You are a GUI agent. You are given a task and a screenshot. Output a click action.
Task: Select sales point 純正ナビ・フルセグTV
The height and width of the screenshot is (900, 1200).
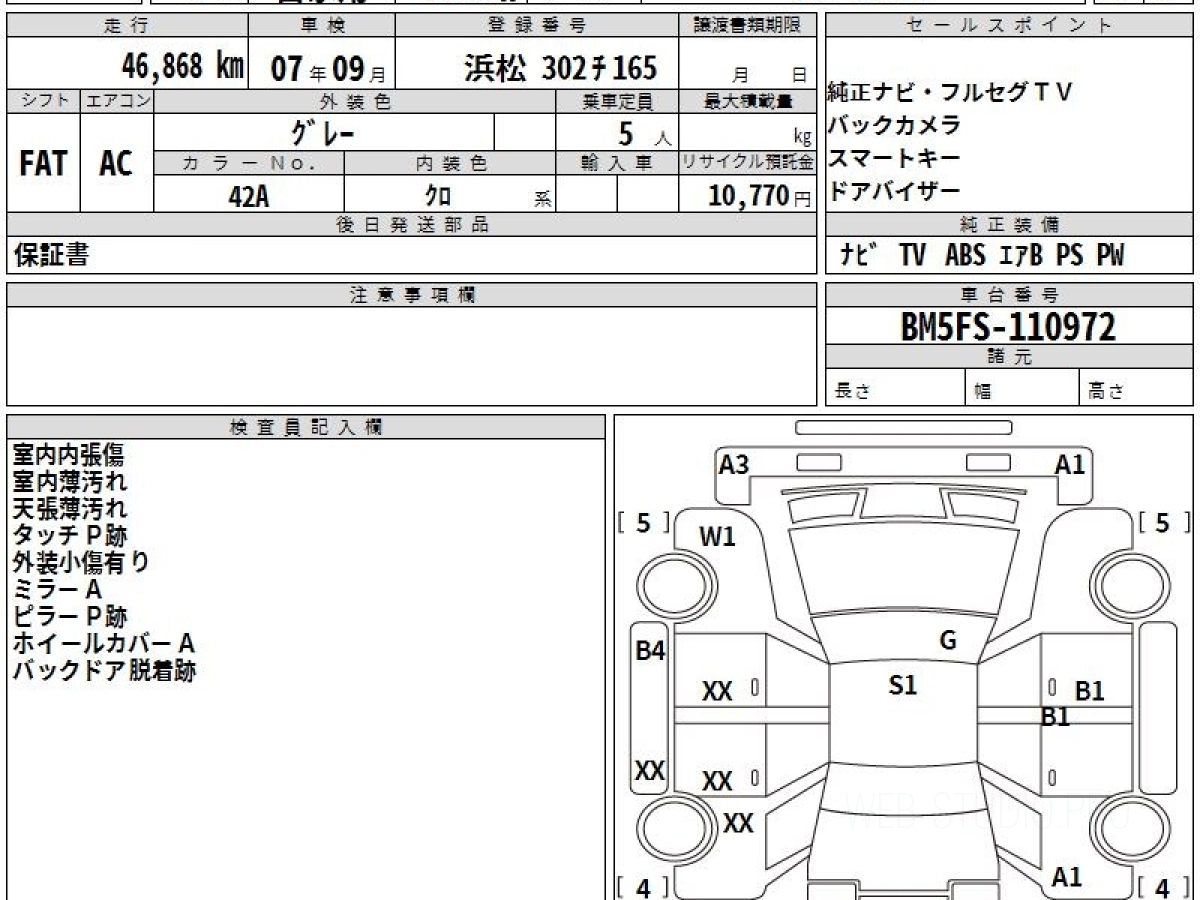[950, 93]
